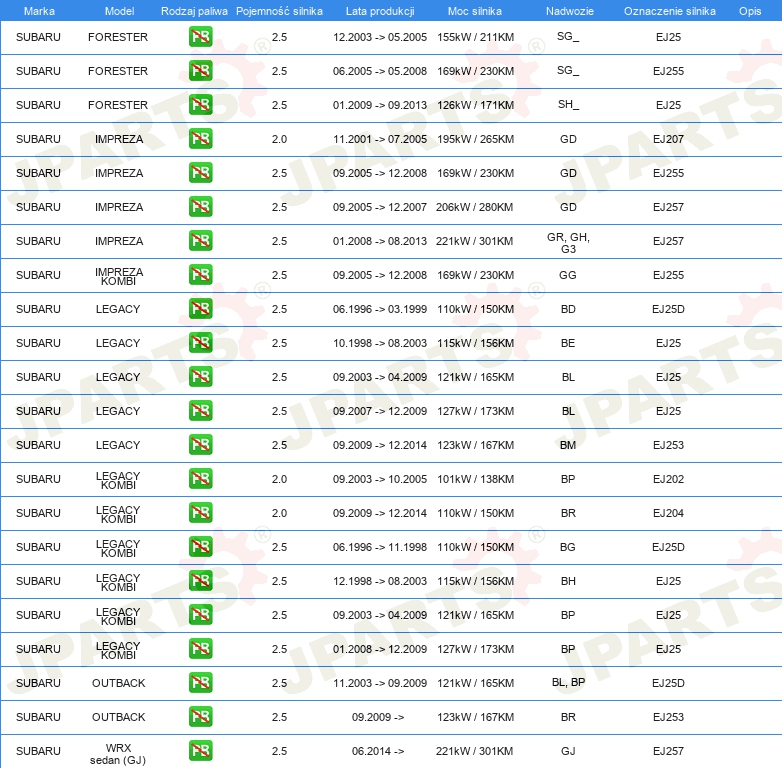
Task: Click the Moc silnika column header
Action: 475,11
